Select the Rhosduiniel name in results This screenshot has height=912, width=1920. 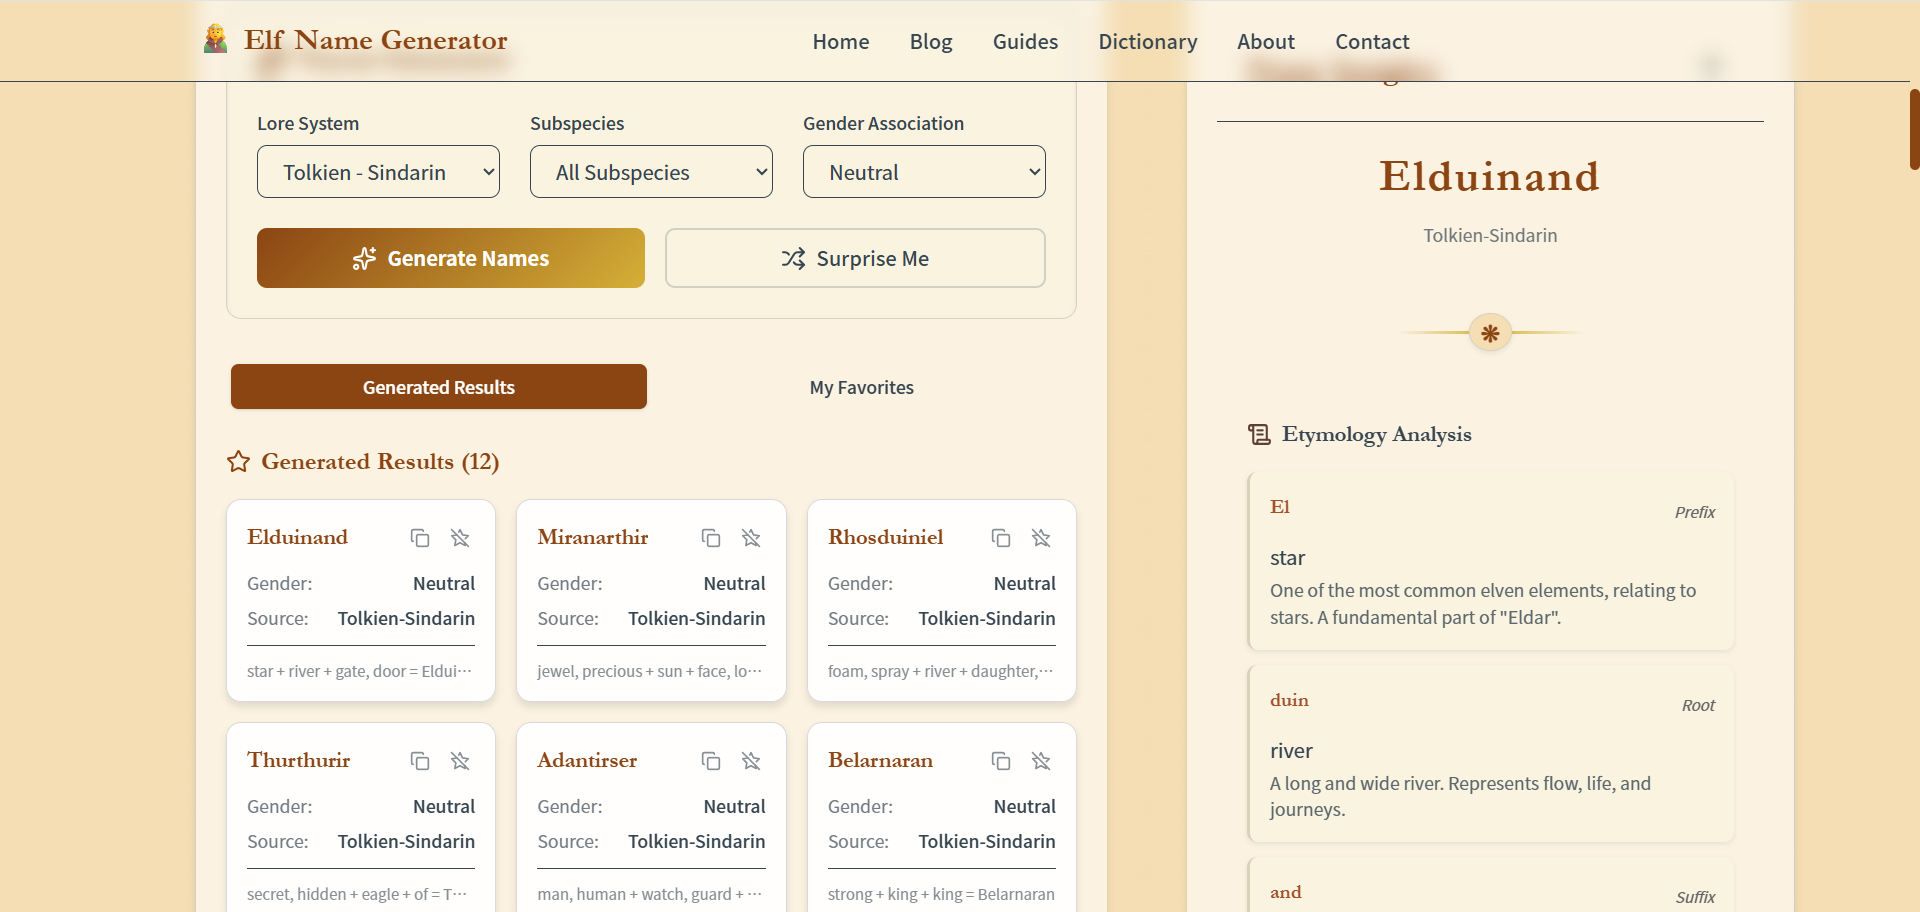(886, 537)
